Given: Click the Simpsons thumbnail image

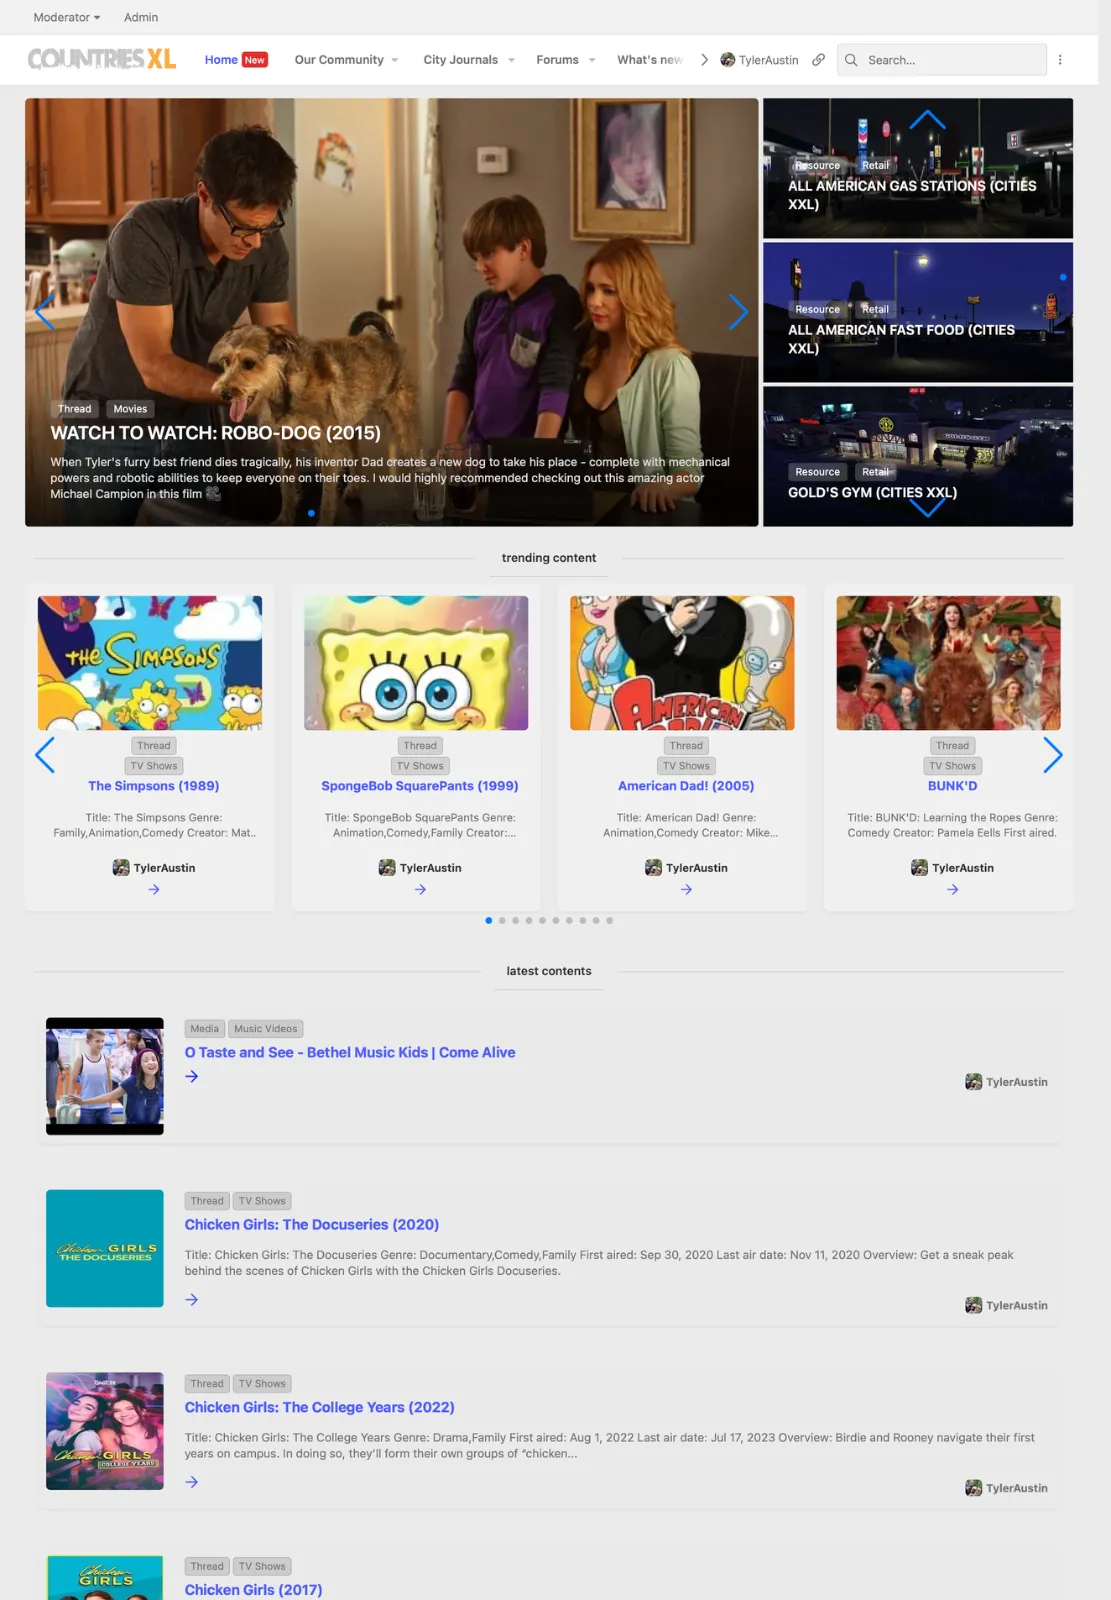Looking at the screenshot, I should (150, 663).
